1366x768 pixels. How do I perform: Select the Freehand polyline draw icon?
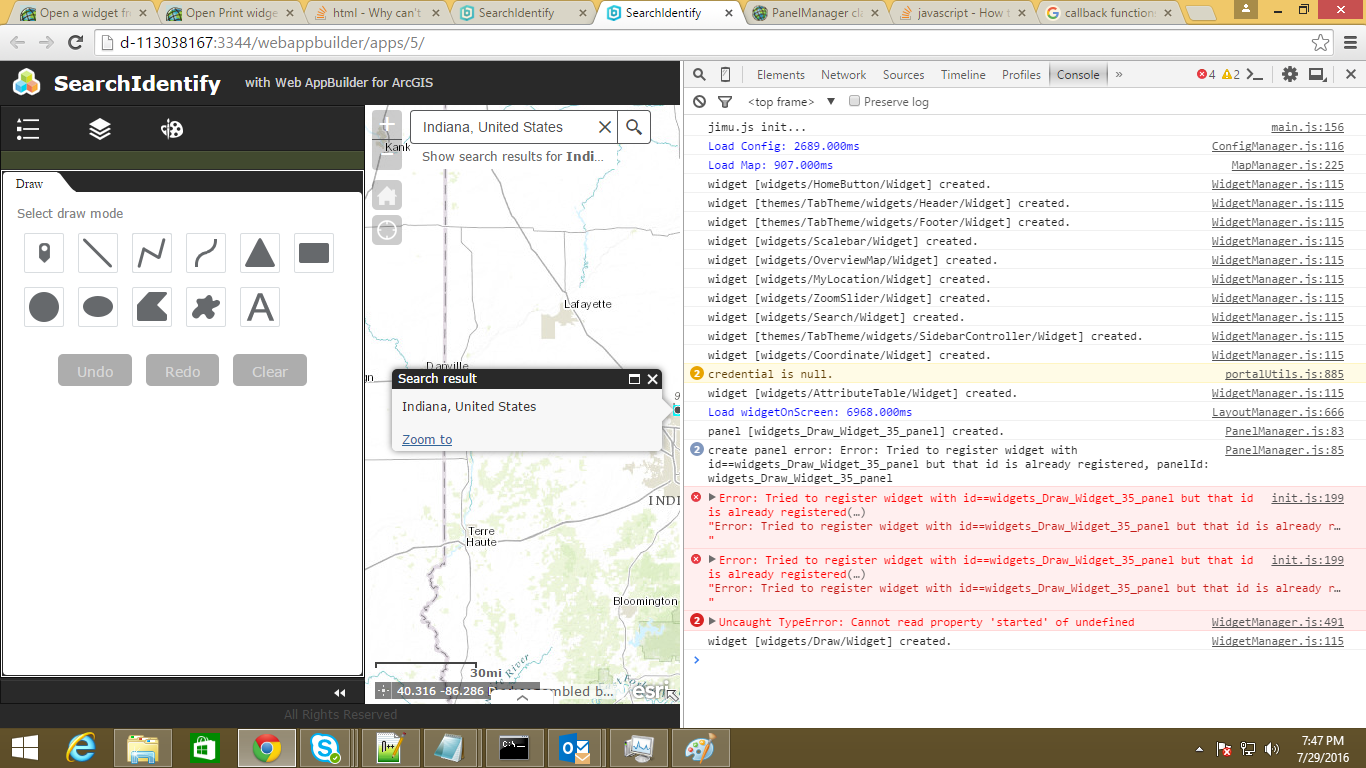pyautogui.click(x=206, y=254)
